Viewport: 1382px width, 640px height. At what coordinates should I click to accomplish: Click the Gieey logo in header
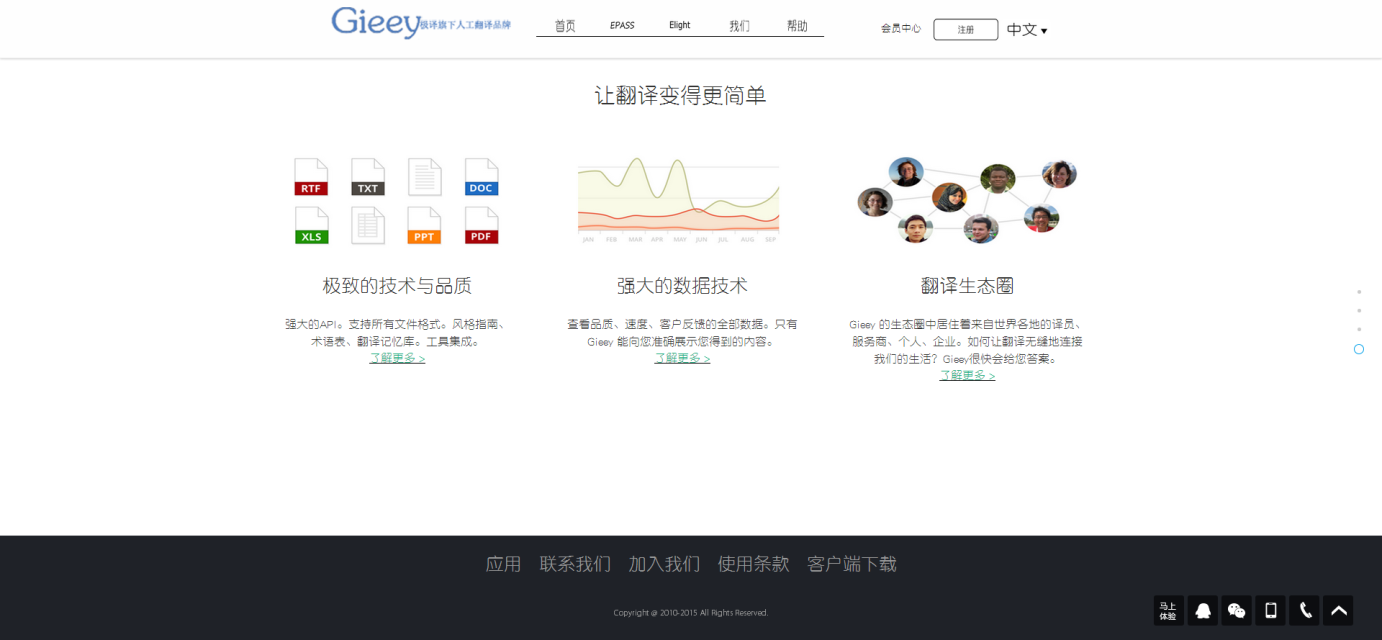(376, 22)
